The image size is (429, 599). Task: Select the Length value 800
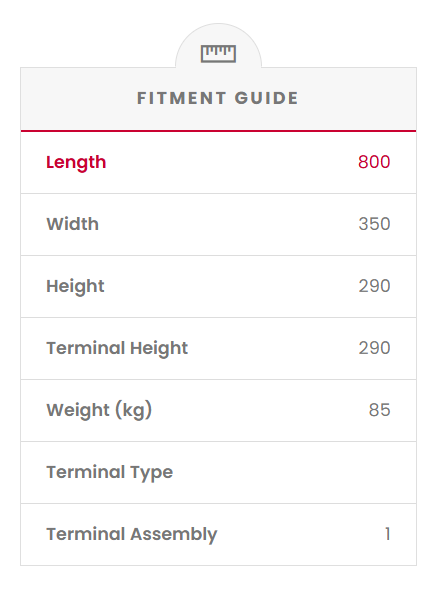[x=374, y=162]
